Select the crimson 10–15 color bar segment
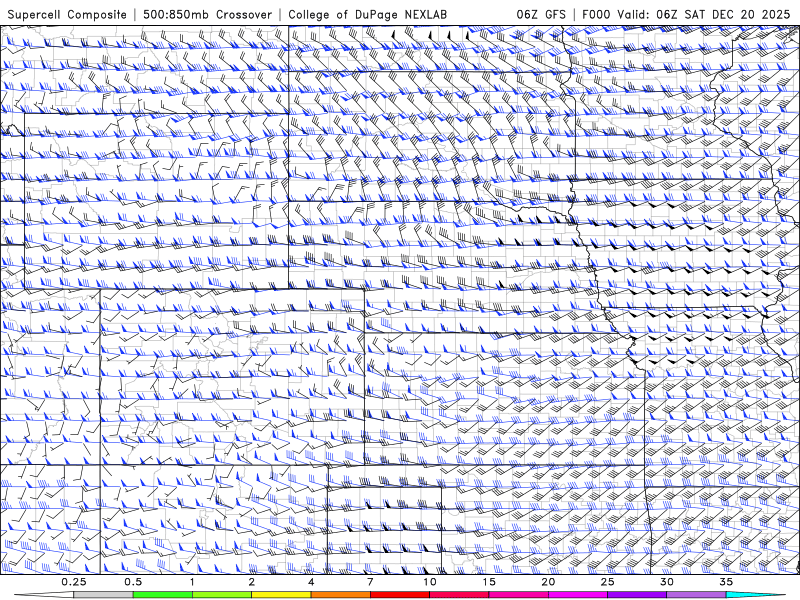Viewport: 800px width, 600px height. point(459,595)
